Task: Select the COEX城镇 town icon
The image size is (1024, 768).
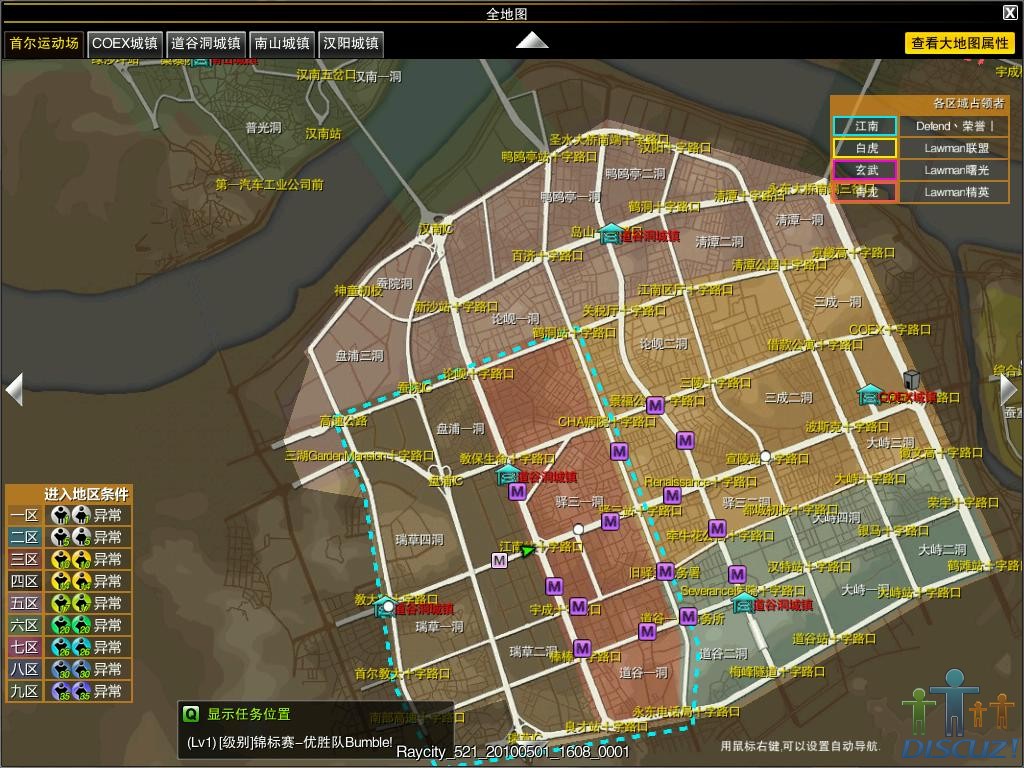Action: coord(869,394)
